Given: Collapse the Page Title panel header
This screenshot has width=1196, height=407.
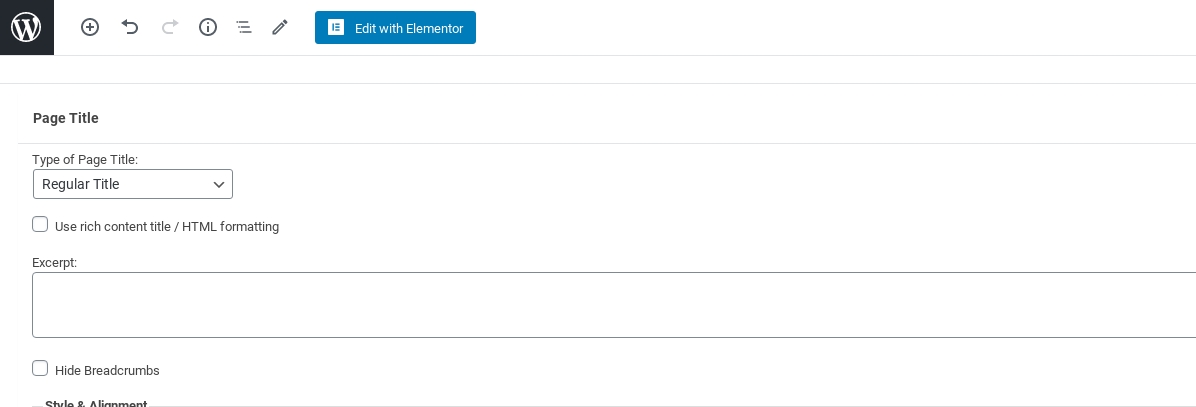Looking at the screenshot, I should [x=66, y=118].
